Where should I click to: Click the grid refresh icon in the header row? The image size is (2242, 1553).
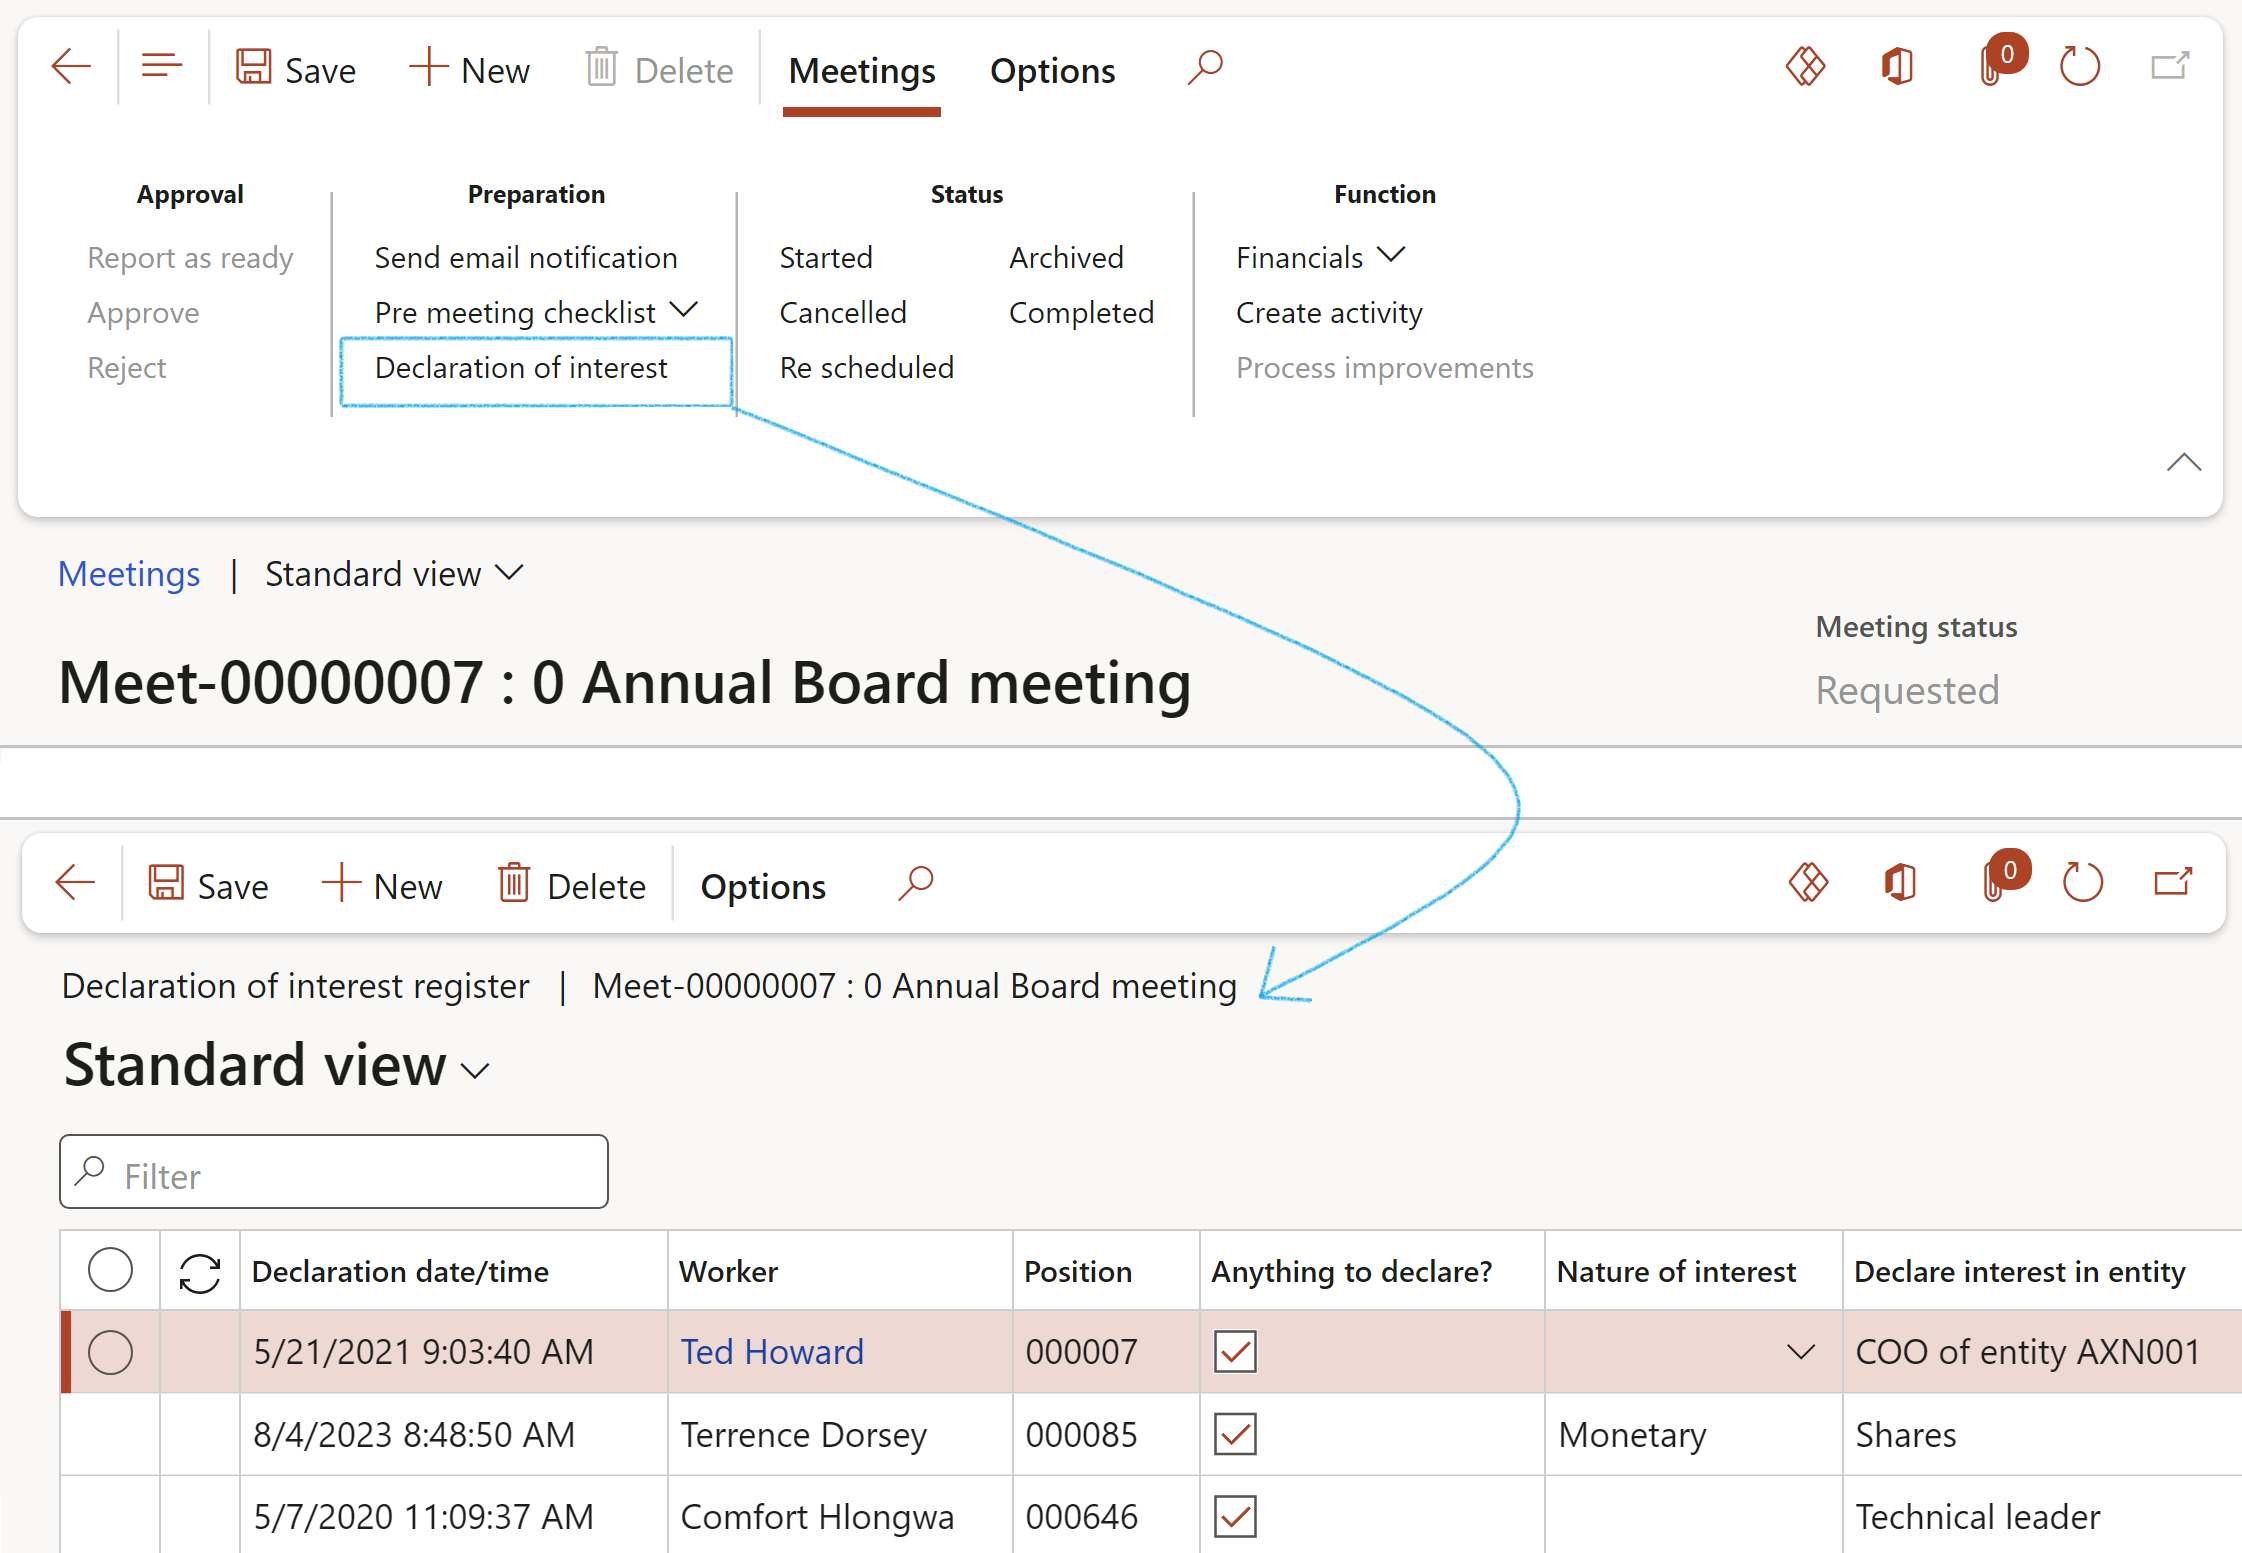(x=200, y=1273)
